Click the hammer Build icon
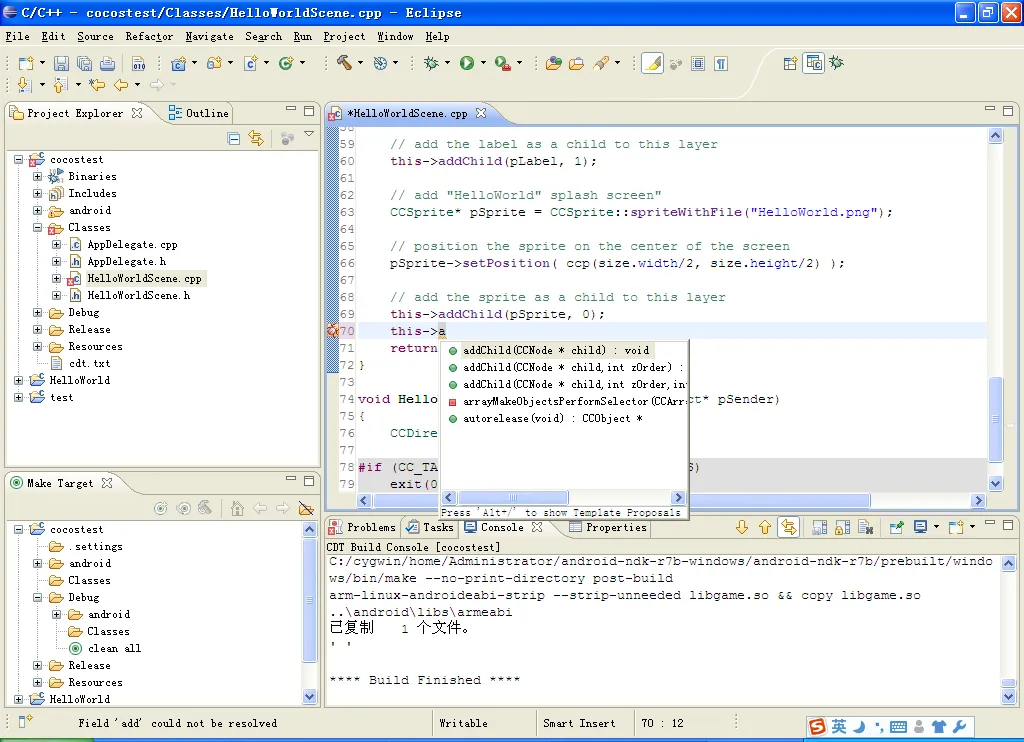The width and height of the screenshot is (1024, 742). (344, 63)
